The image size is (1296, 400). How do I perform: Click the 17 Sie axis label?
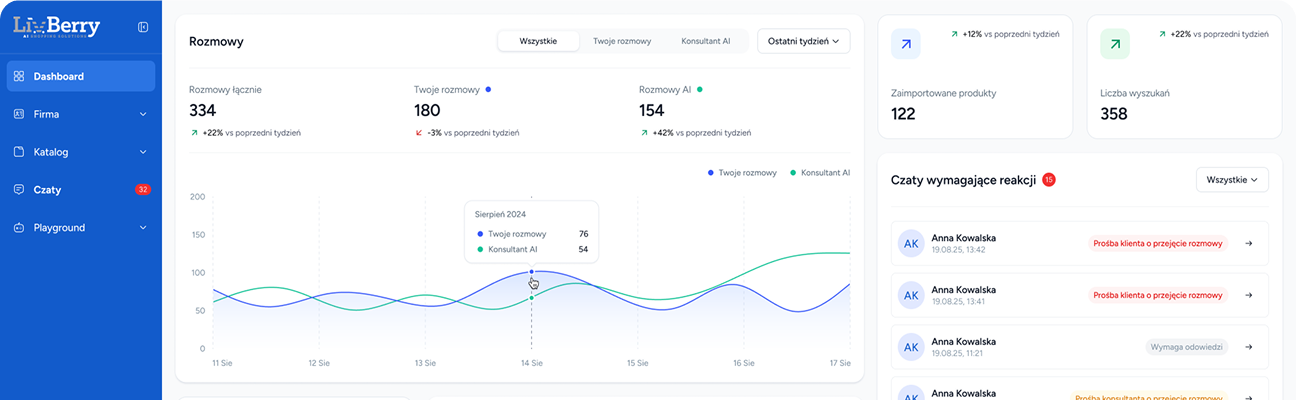point(840,363)
